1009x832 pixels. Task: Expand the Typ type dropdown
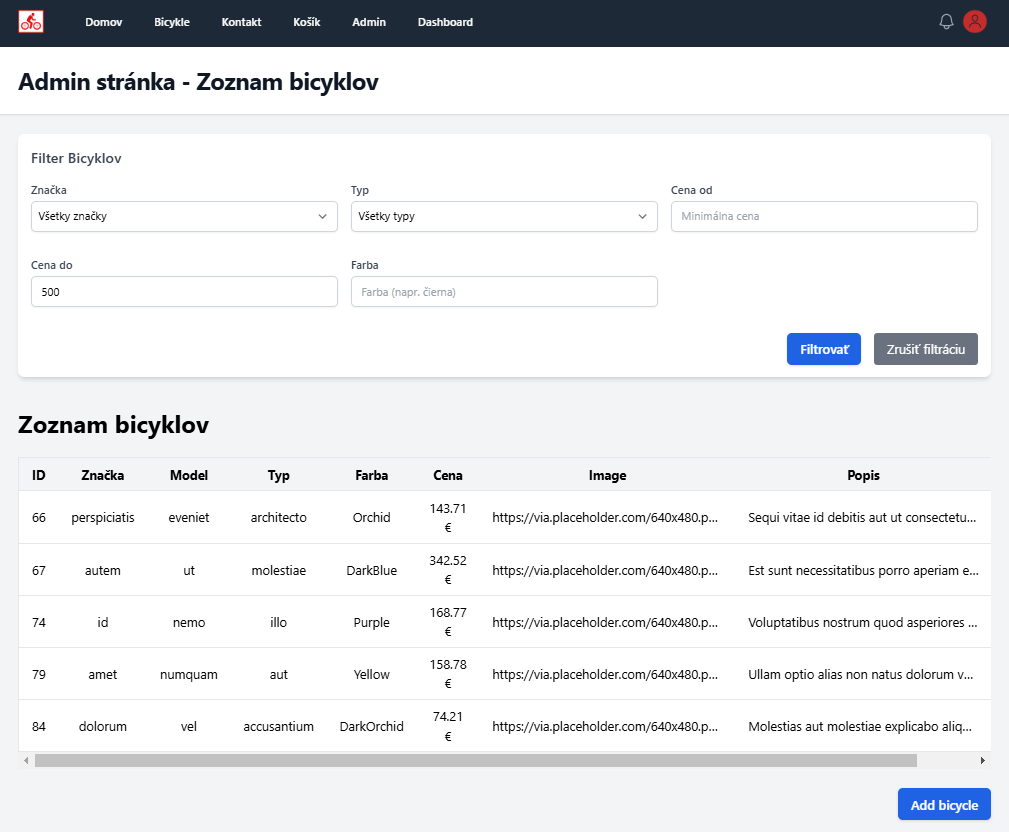[504, 216]
